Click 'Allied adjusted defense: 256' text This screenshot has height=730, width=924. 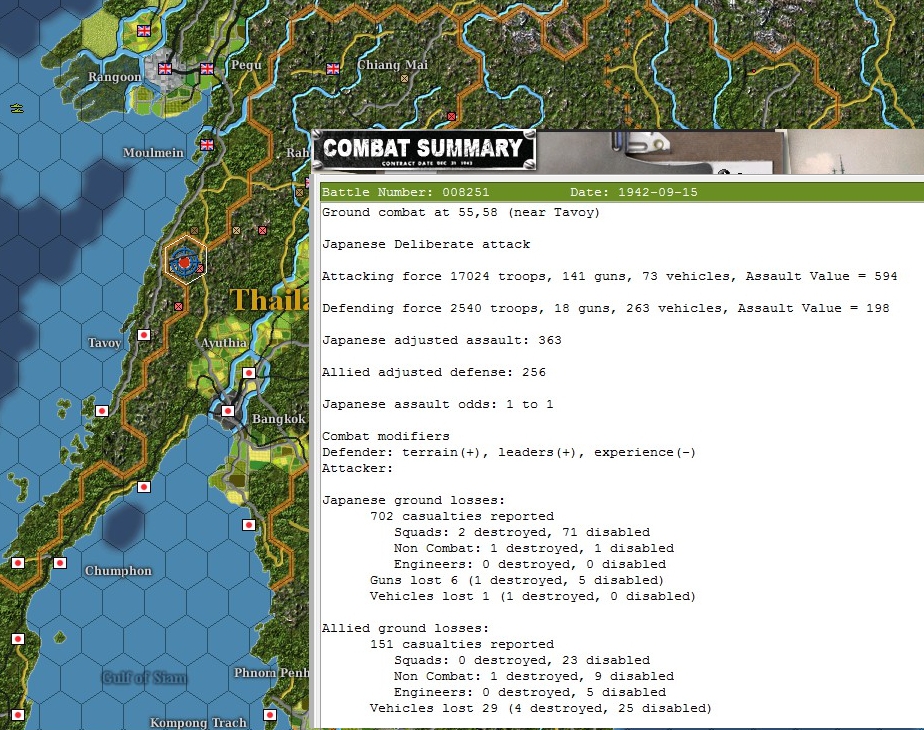(434, 372)
